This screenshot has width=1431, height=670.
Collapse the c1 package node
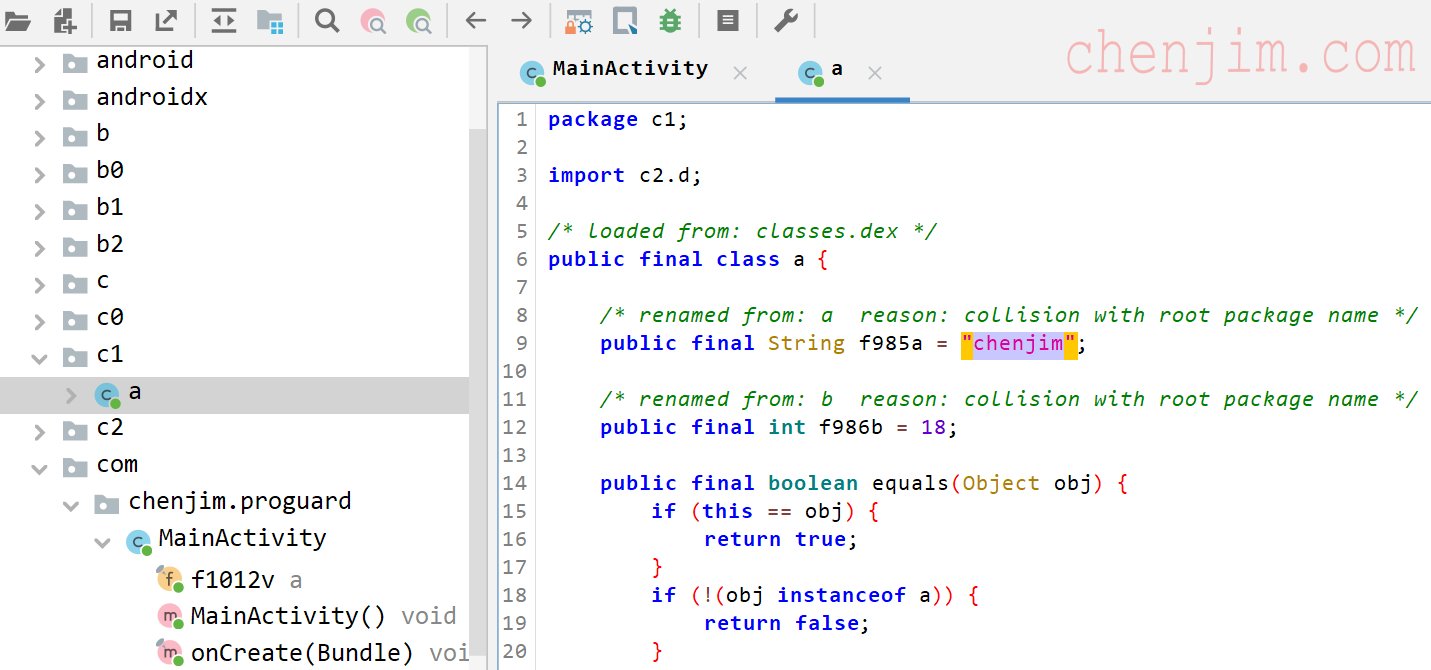(40, 357)
